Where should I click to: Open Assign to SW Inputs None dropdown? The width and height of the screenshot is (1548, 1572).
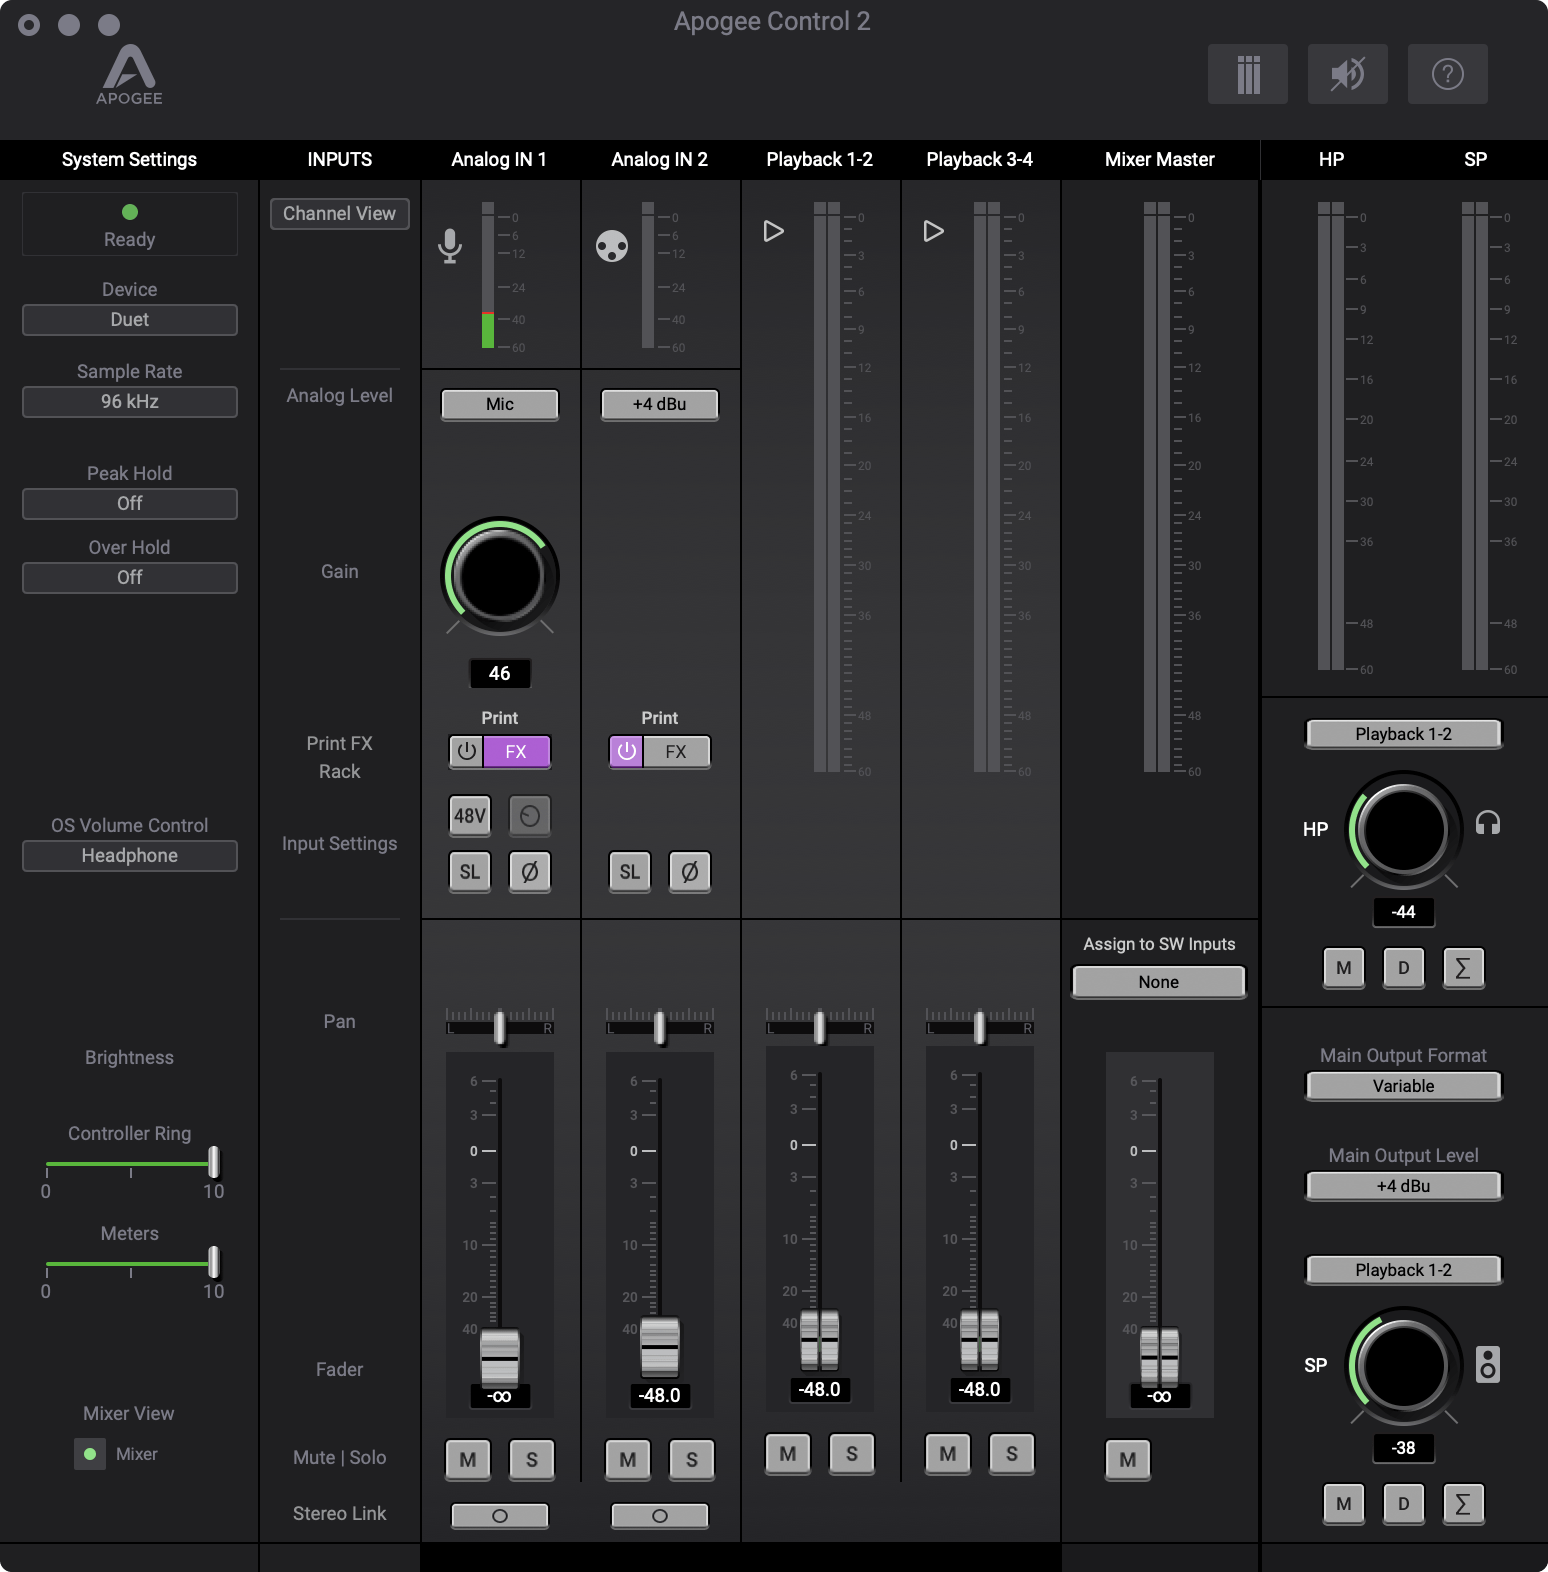point(1159,982)
